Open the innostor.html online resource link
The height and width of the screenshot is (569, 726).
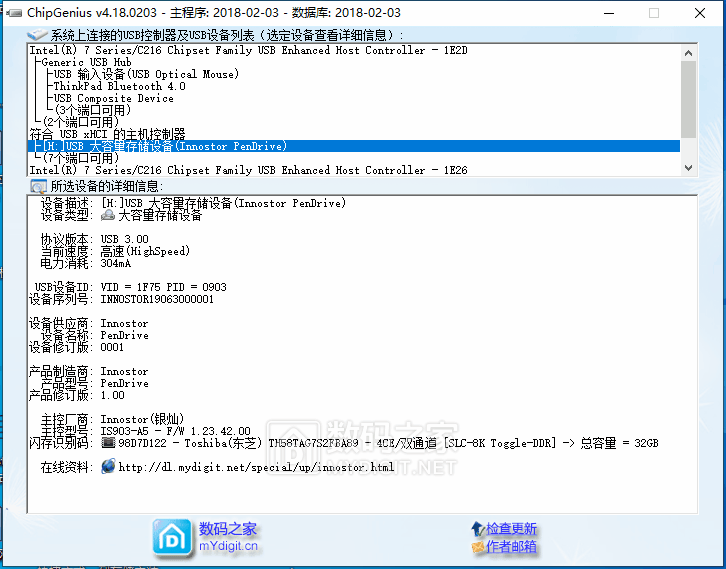click(x=256, y=467)
